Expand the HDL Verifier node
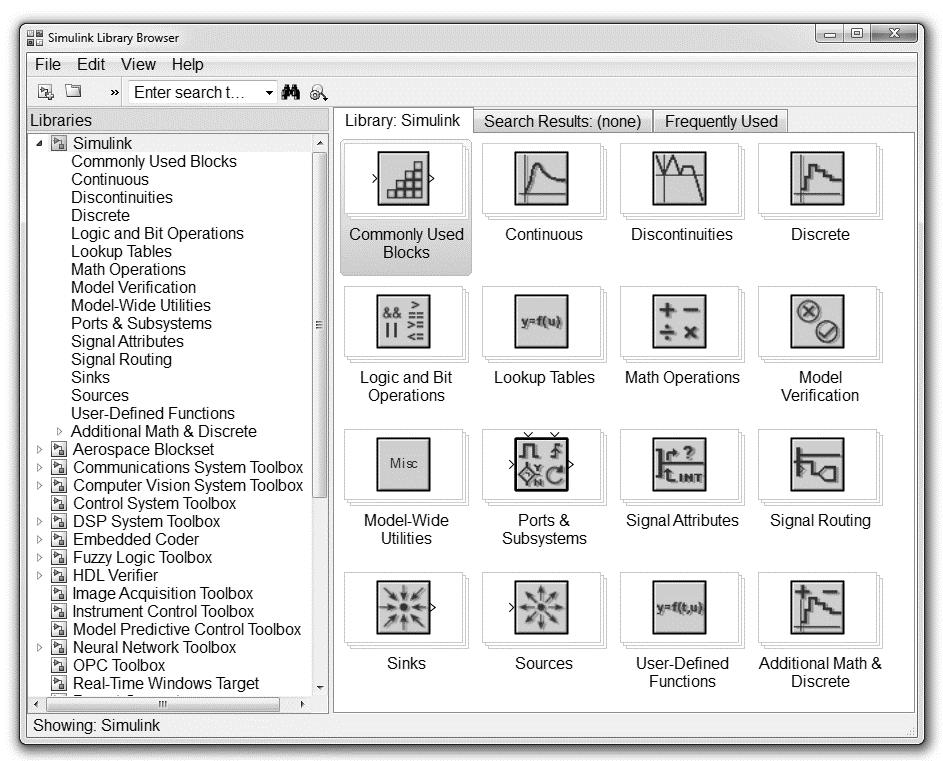The image size is (943, 761). (x=40, y=576)
